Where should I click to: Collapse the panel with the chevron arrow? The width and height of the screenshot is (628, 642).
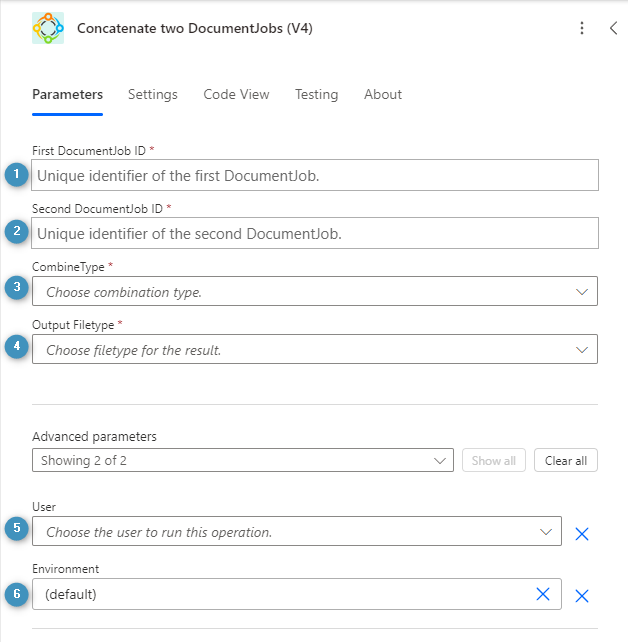click(x=613, y=28)
